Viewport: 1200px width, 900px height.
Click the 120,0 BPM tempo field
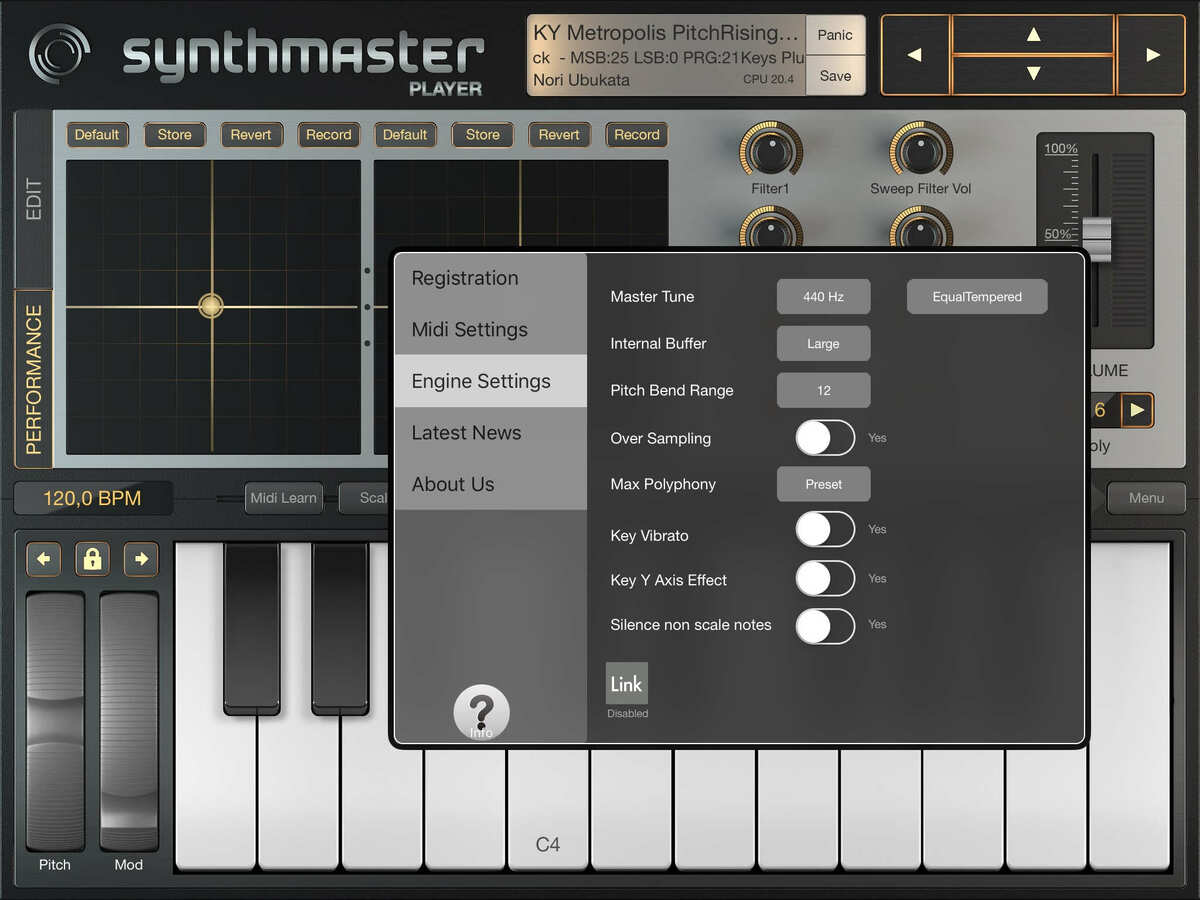[93, 498]
